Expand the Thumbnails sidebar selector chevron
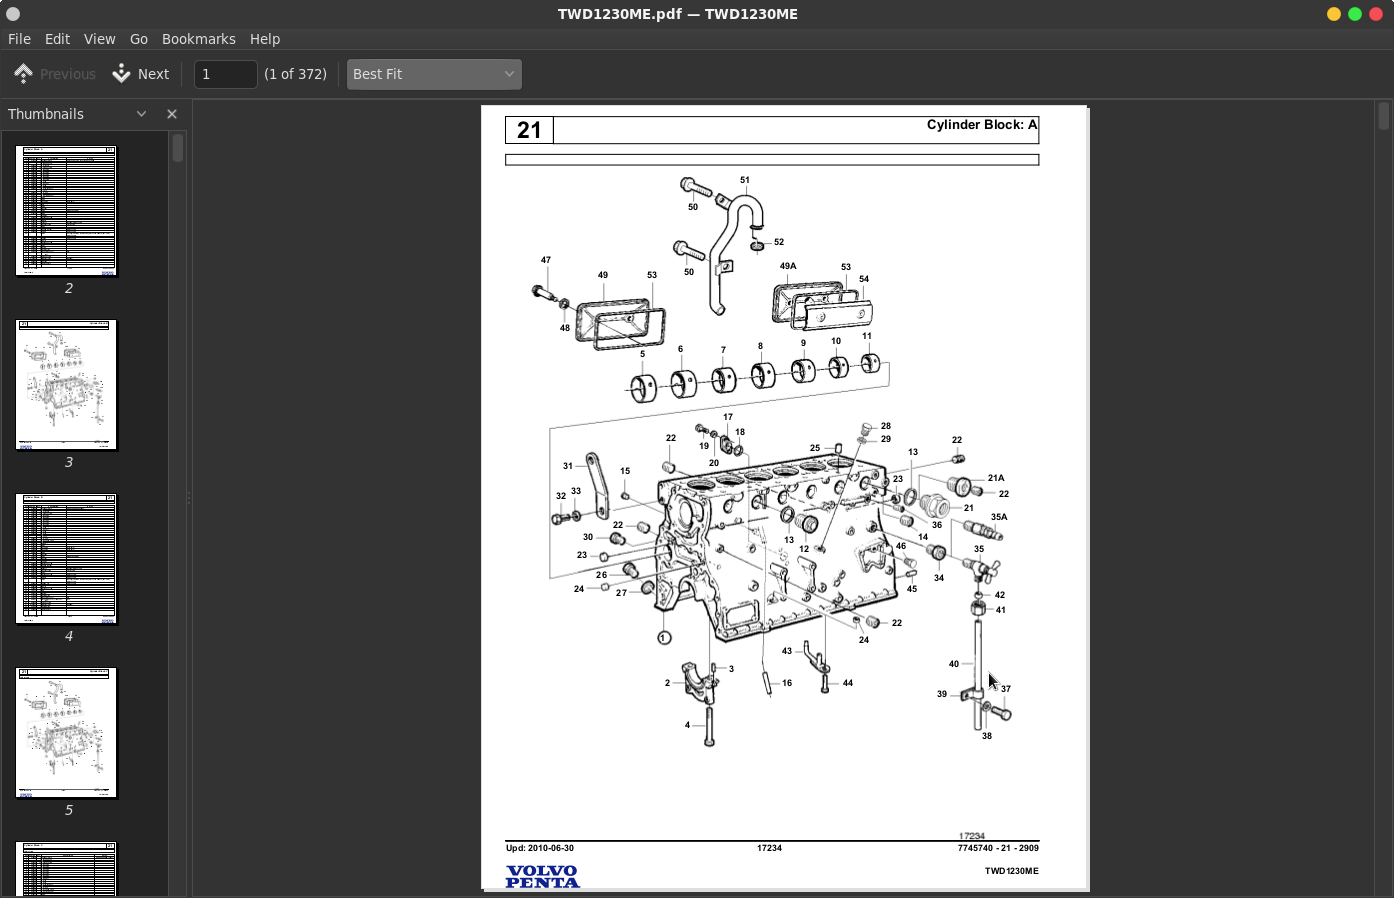Viewport: 1394px width, 898px height. (141, 114)
